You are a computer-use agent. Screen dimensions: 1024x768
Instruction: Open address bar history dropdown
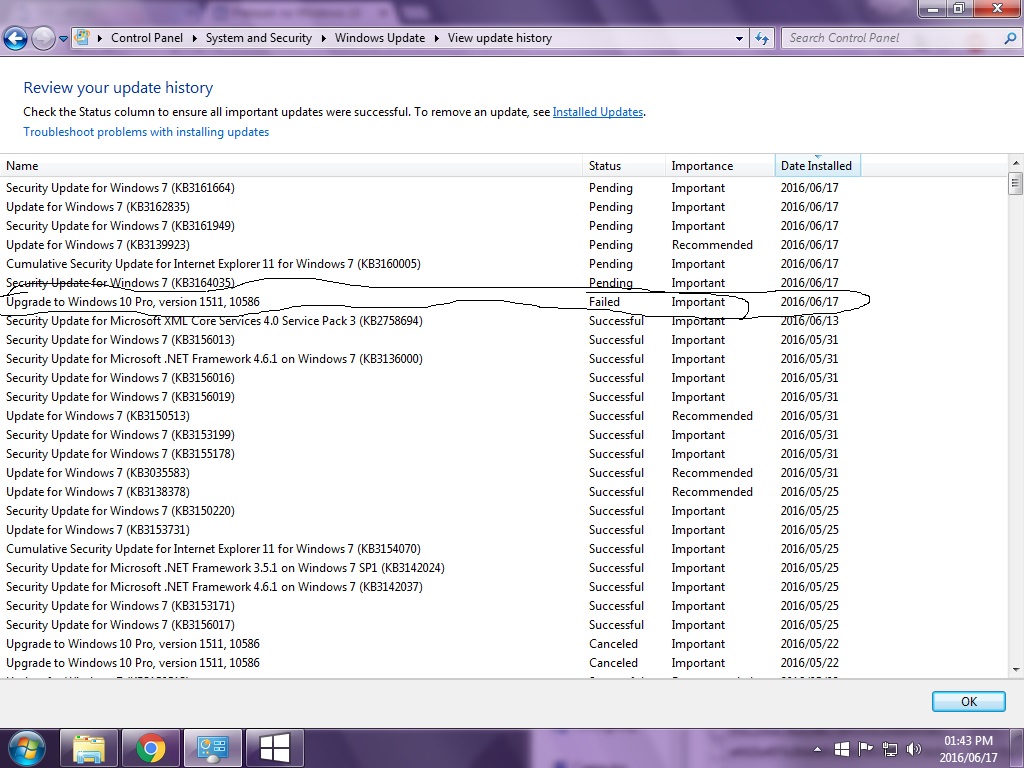739,39
